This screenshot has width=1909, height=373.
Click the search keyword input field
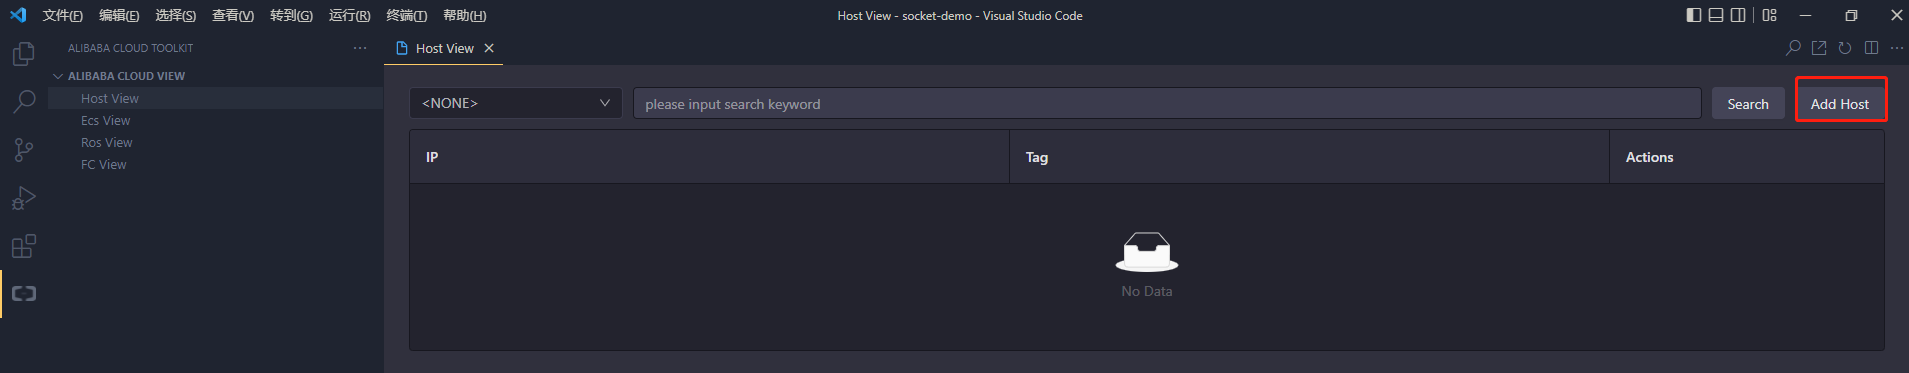[x=1167, y=103]
